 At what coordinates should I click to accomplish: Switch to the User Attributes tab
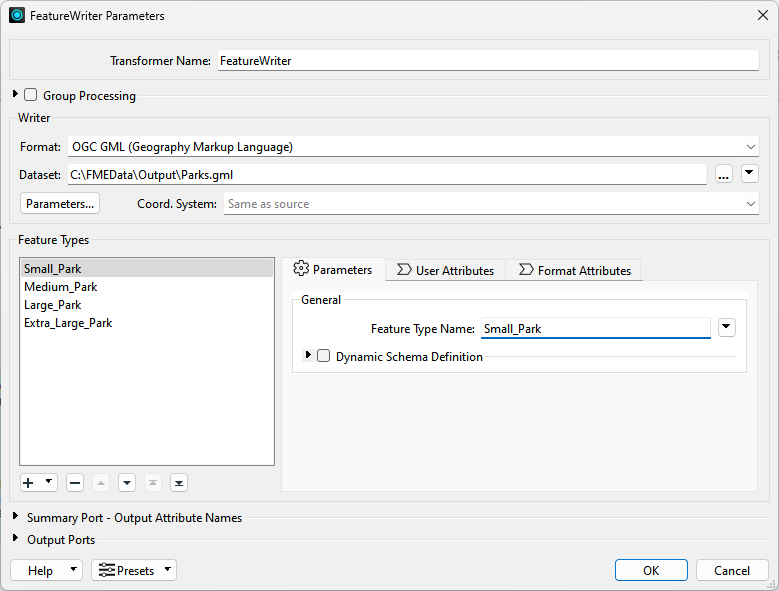point(446,271)
